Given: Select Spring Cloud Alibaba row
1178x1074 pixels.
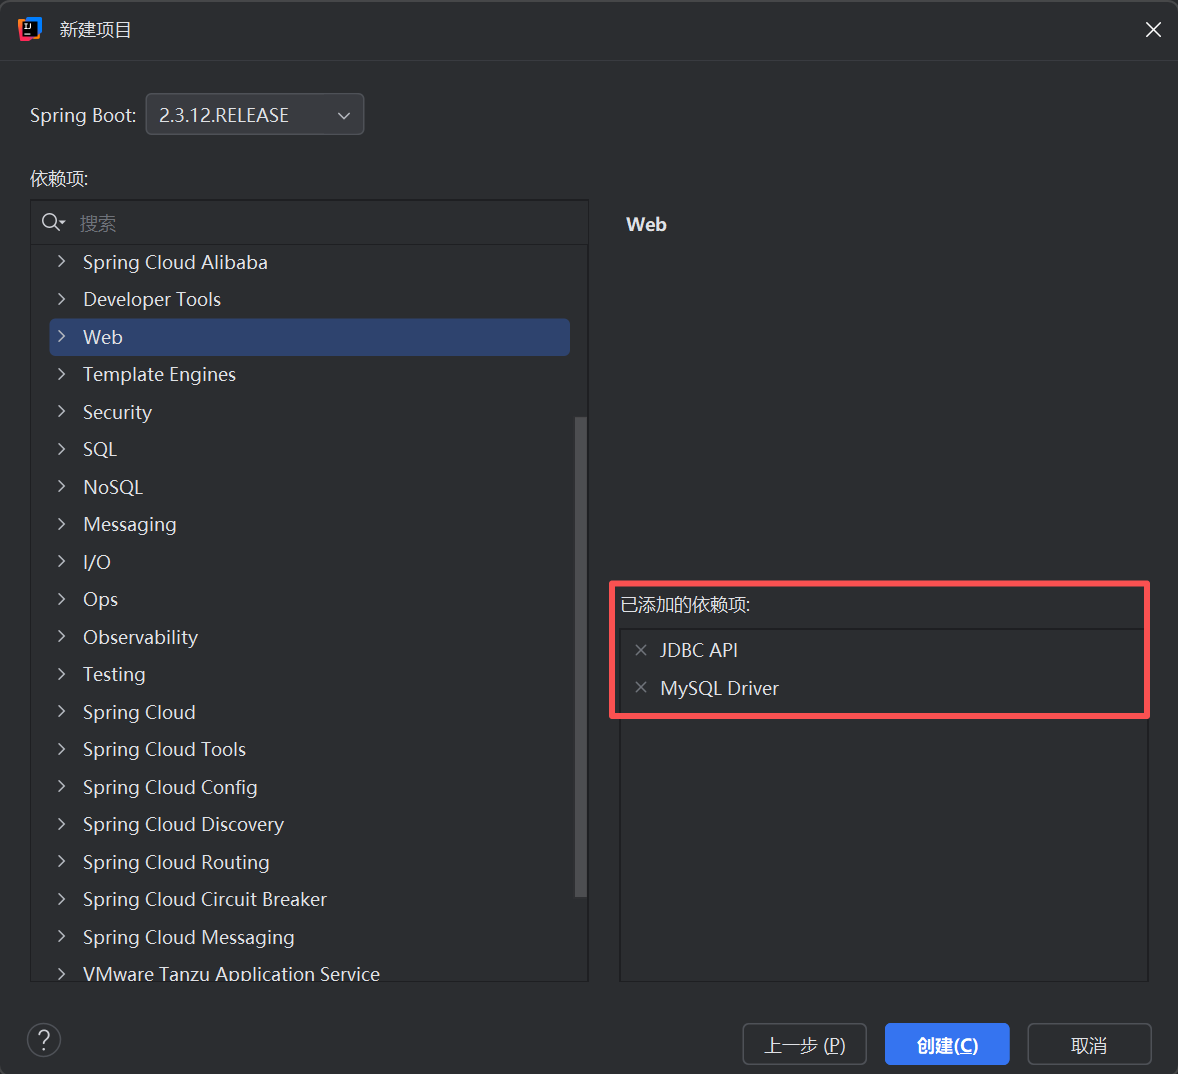Looking at the screenshot, I should pos(310,262).
